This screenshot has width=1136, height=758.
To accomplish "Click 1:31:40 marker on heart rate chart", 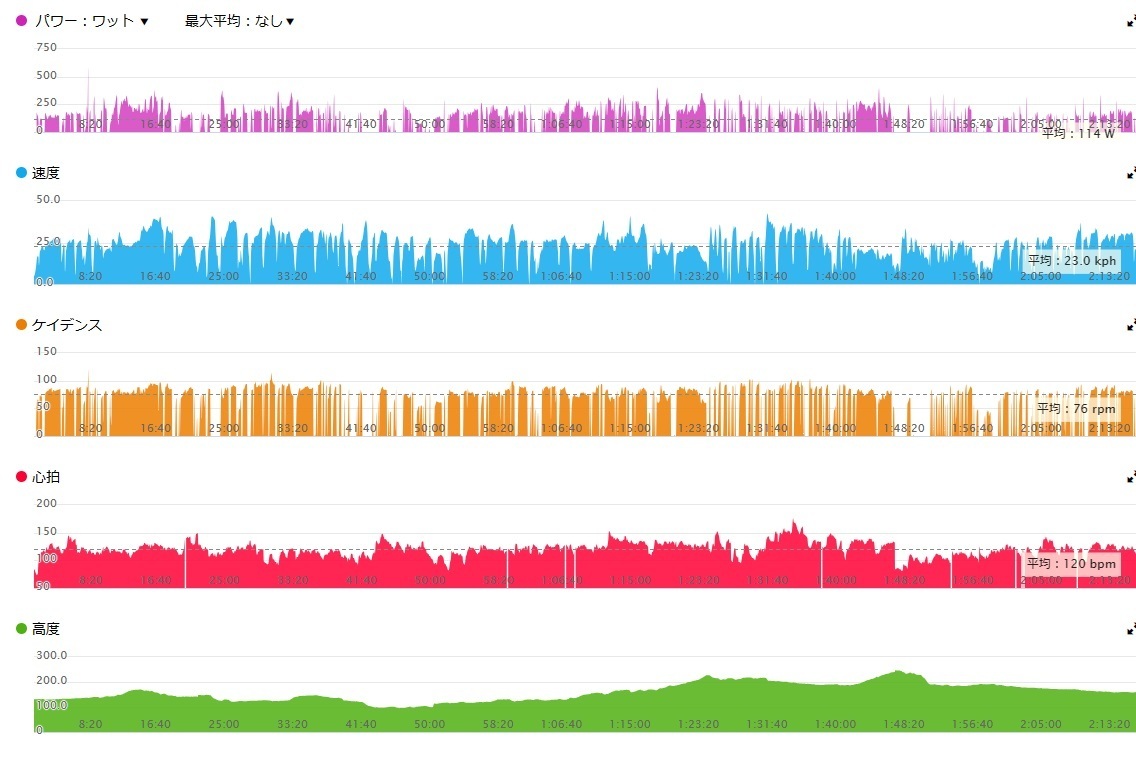I will [x=767, y=580].
